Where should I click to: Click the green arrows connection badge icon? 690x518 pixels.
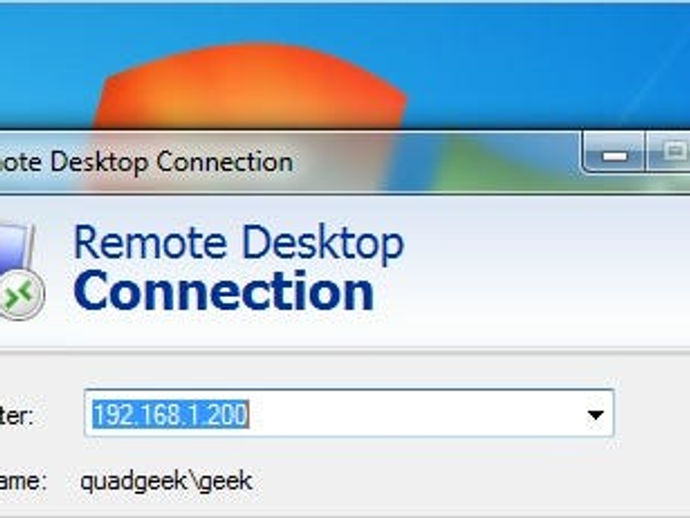pos(21,294)
